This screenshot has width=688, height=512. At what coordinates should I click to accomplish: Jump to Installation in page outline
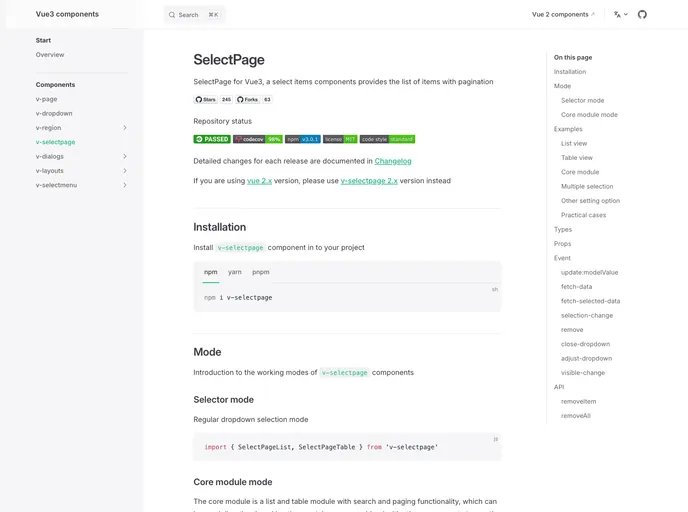click(570, 72)
